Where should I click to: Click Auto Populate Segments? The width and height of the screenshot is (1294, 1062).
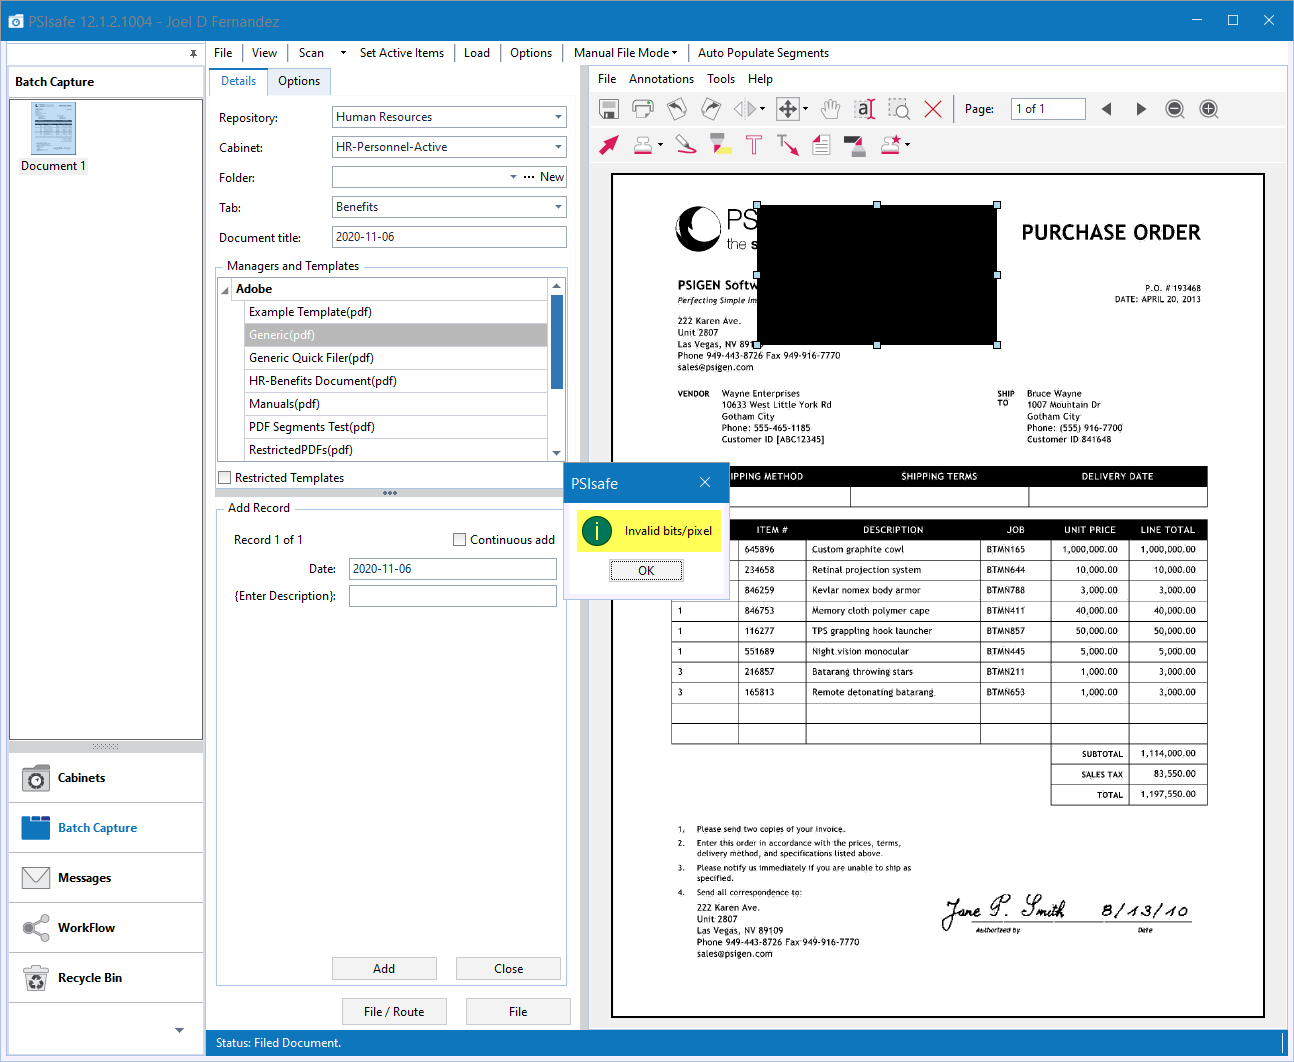(x=763, y=53)
